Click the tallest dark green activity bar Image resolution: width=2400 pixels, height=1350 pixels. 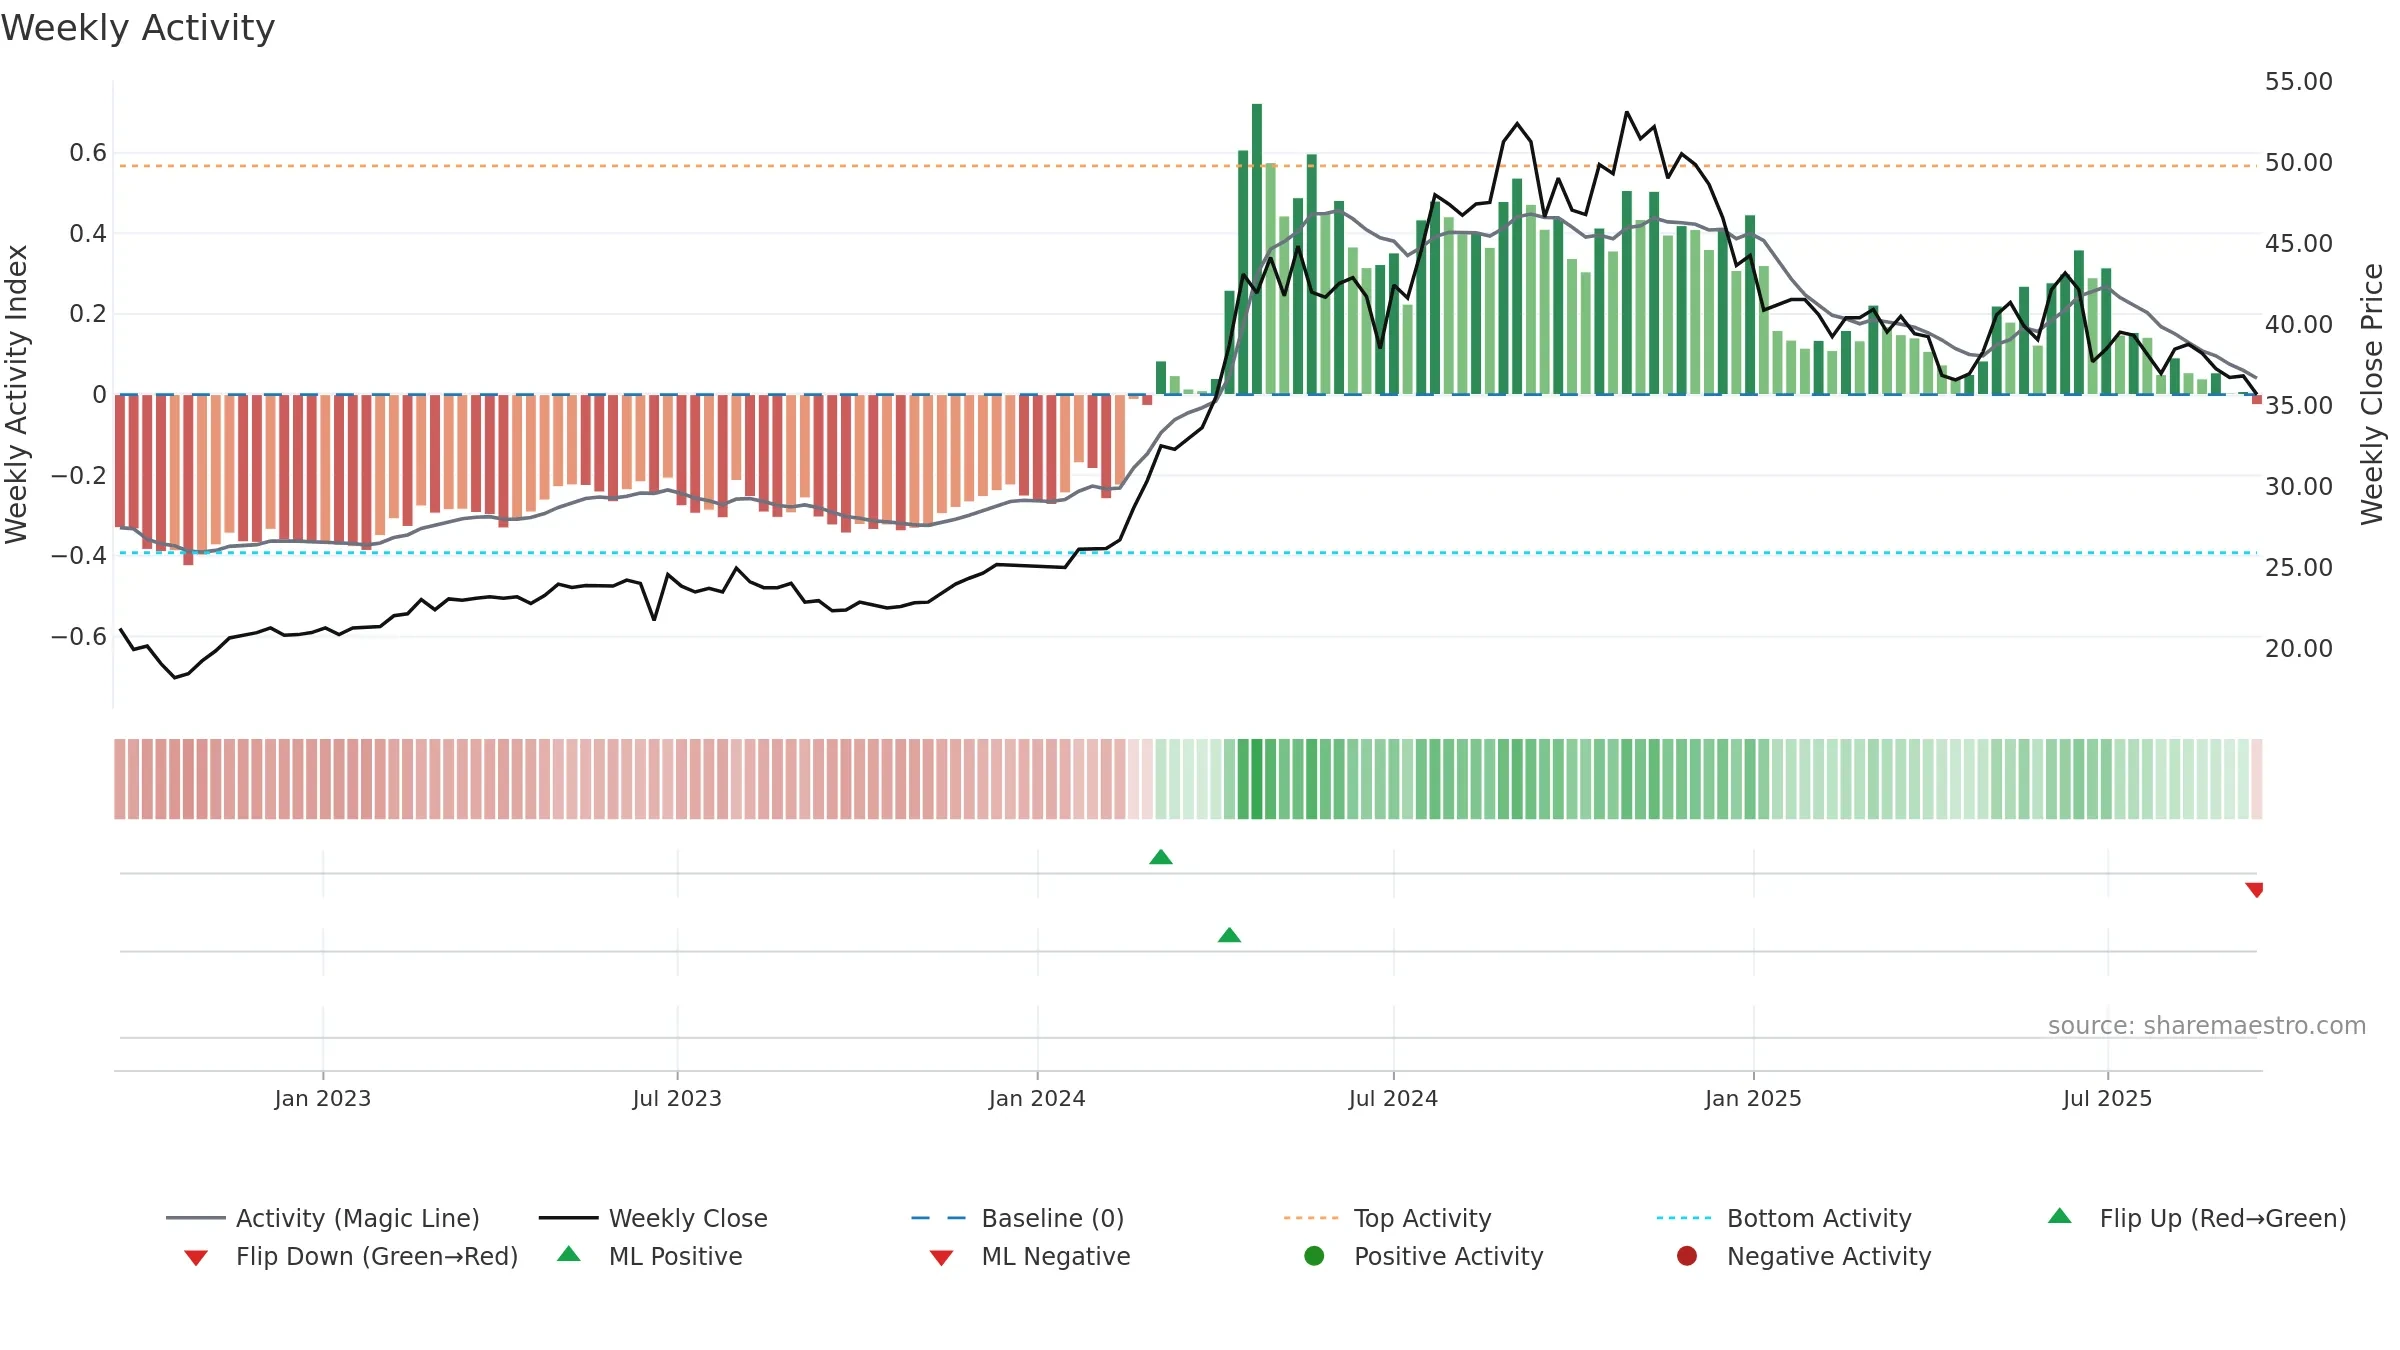[x=1257, y=248]
